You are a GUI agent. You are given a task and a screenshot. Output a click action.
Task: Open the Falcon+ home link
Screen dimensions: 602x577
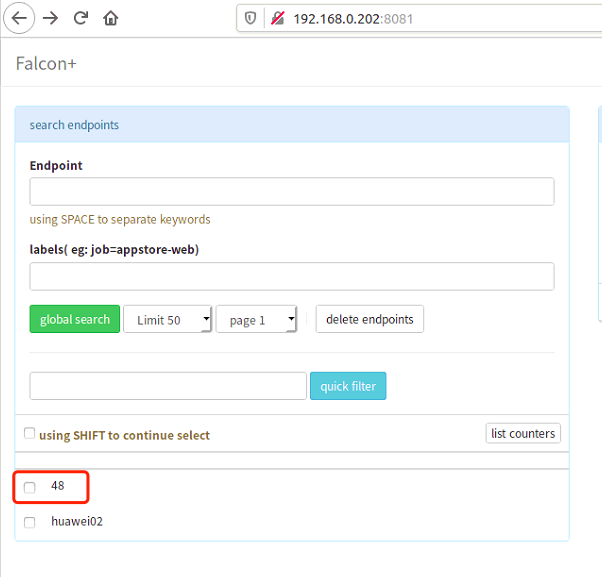pyautogui.click(x=46, y=64)
